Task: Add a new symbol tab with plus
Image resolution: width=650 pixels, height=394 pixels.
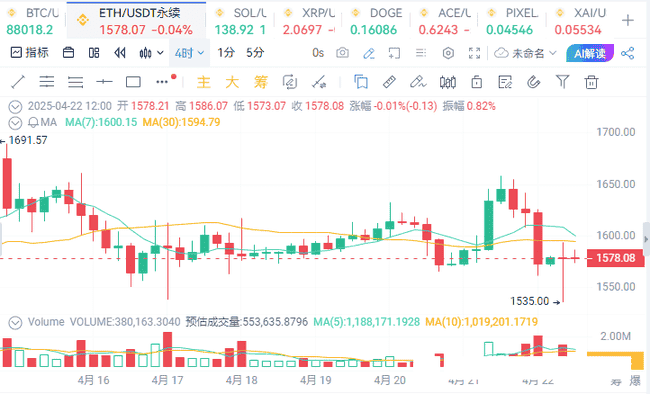Action: (x=628, y=20)
